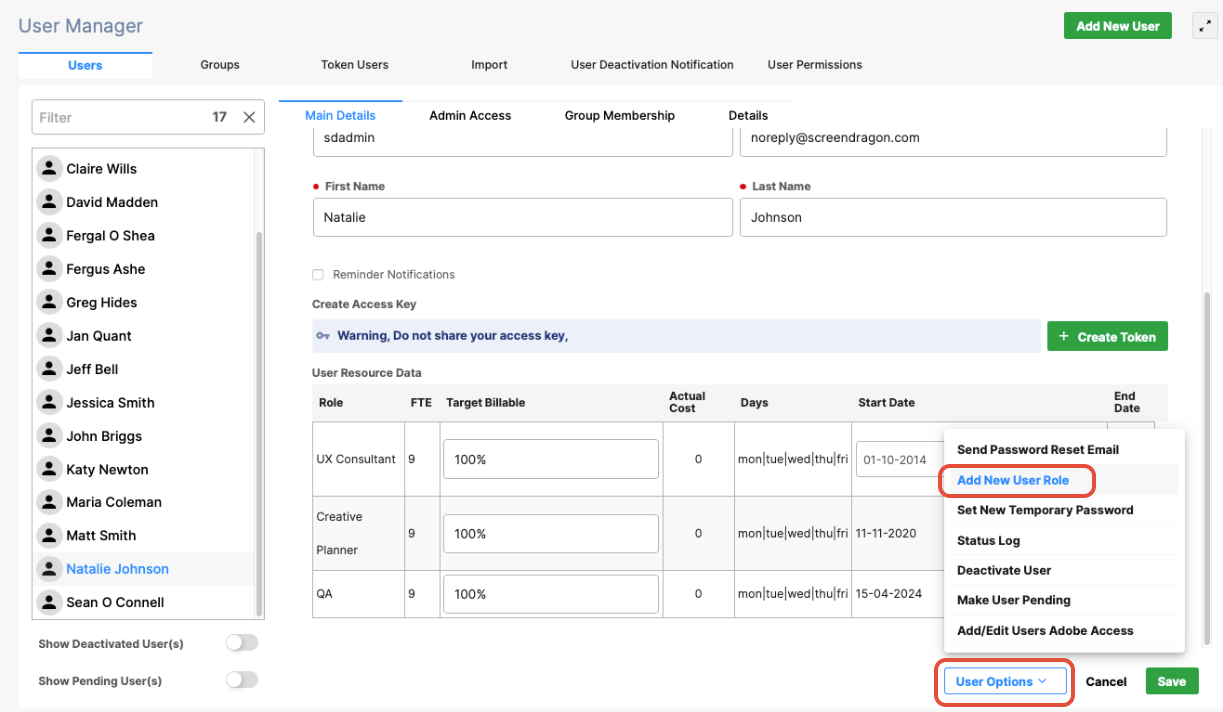
Task: Toggle Show Pending User(s) switch
Action: pyautogui.click(x=242, y=680)
